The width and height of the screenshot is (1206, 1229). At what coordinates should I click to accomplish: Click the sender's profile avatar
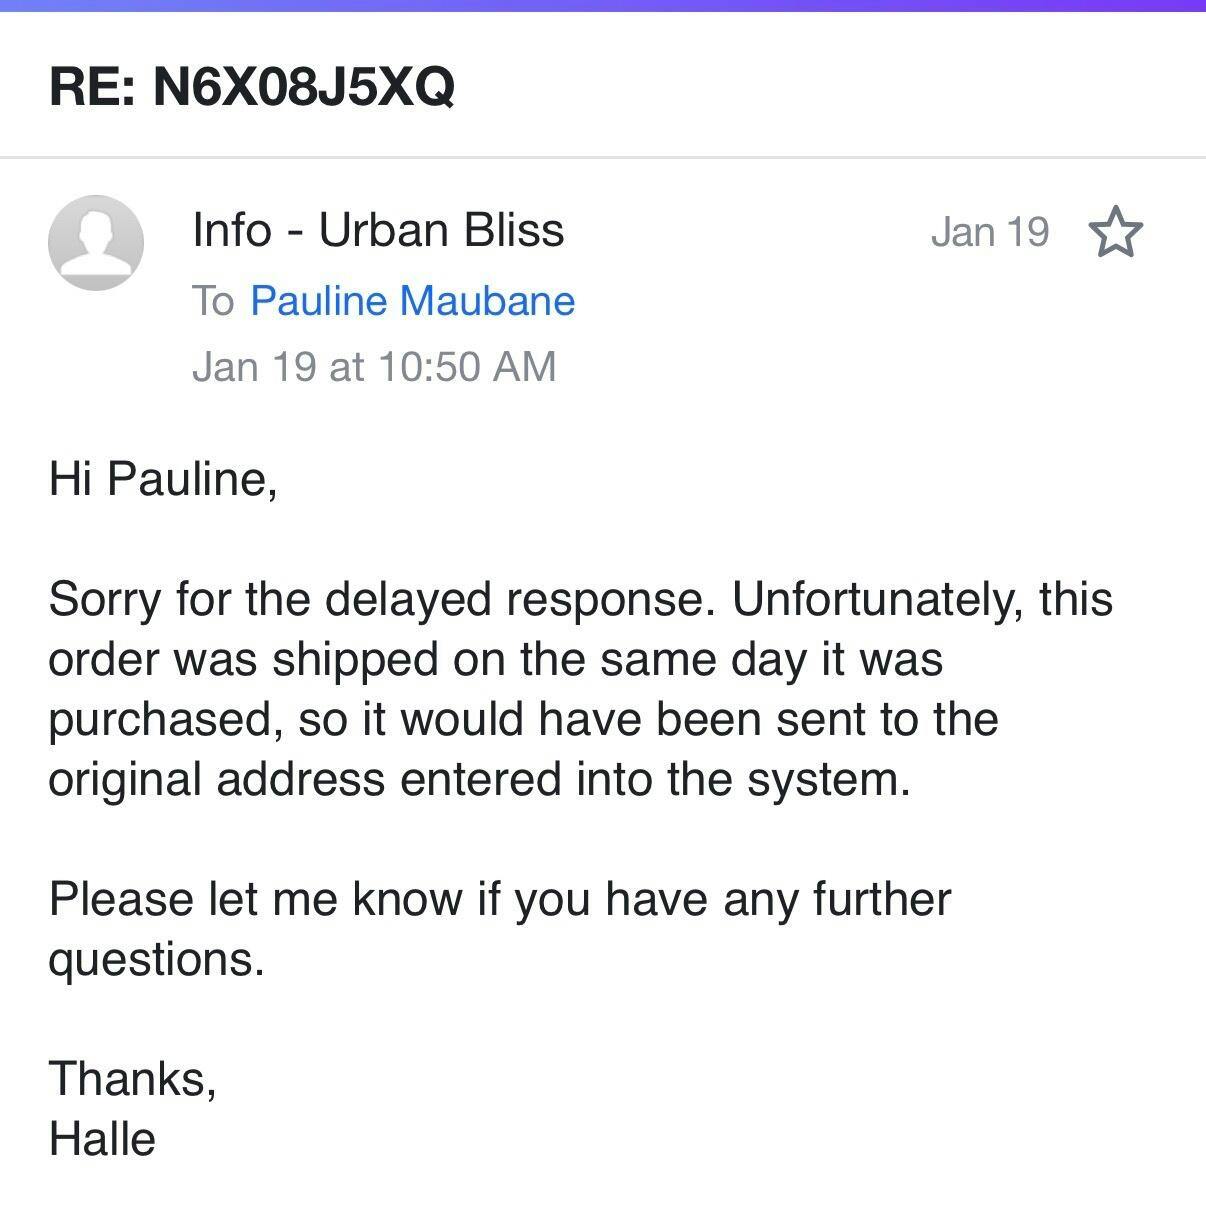coord(96,243)
